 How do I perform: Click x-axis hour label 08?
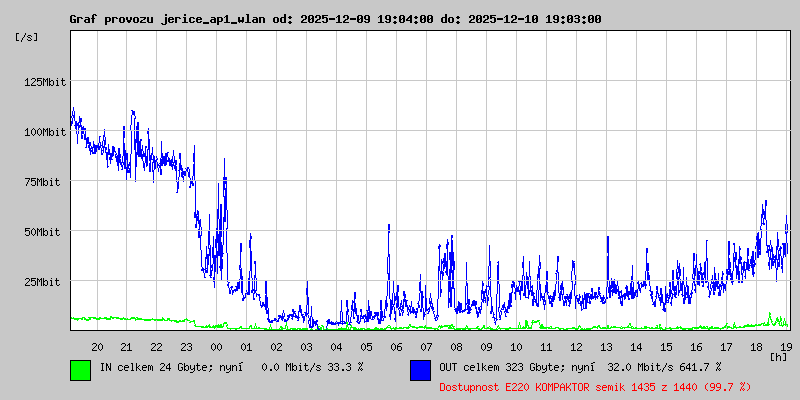coord(456,347)
